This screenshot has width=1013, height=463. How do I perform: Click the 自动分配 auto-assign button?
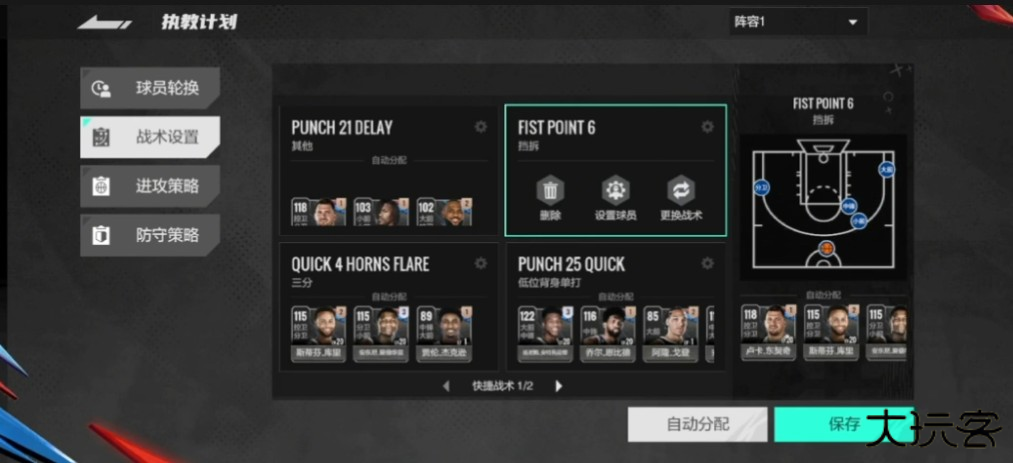coord(697,424)
